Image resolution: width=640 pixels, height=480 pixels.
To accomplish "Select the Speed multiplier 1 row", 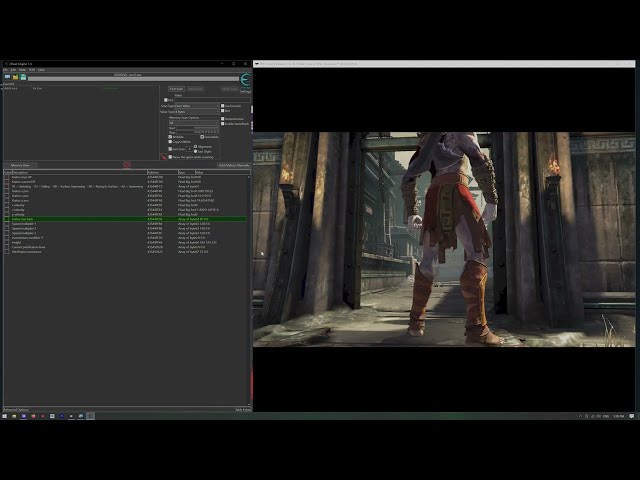I will (x=125, y=224).
